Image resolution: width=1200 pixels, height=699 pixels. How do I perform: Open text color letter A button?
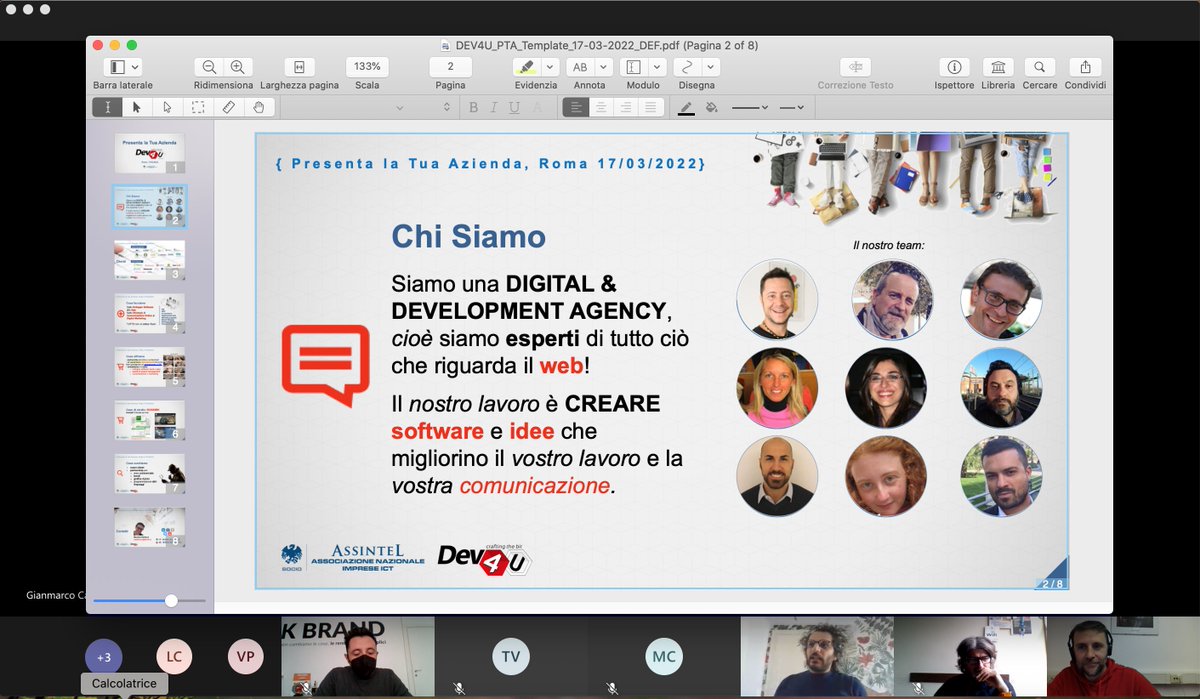point(536,107)
